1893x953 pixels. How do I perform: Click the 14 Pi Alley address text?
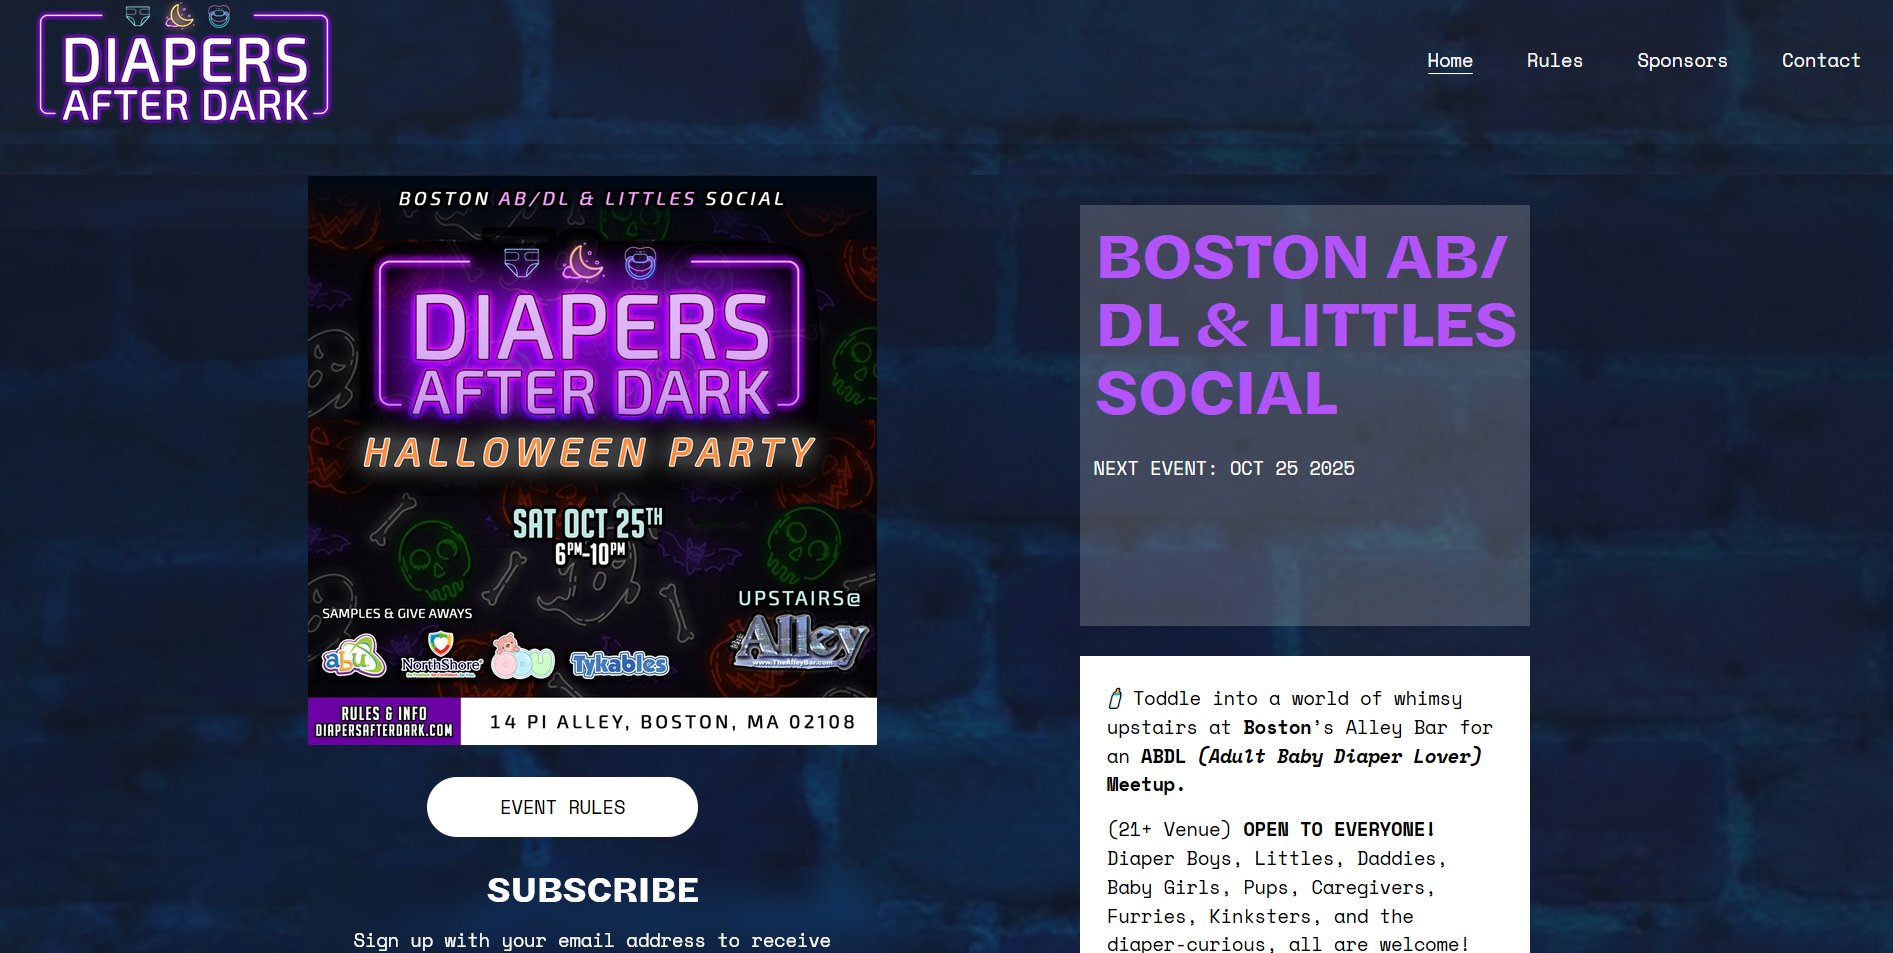tap(672, 722)
